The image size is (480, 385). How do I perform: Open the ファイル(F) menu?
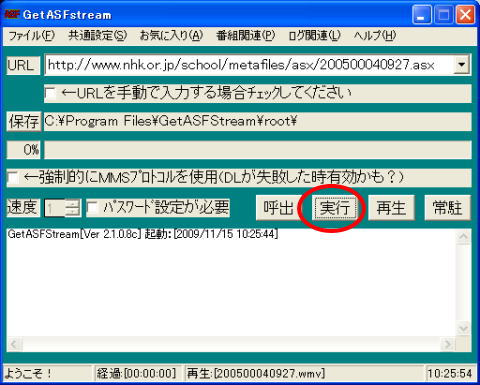[32, 35]
